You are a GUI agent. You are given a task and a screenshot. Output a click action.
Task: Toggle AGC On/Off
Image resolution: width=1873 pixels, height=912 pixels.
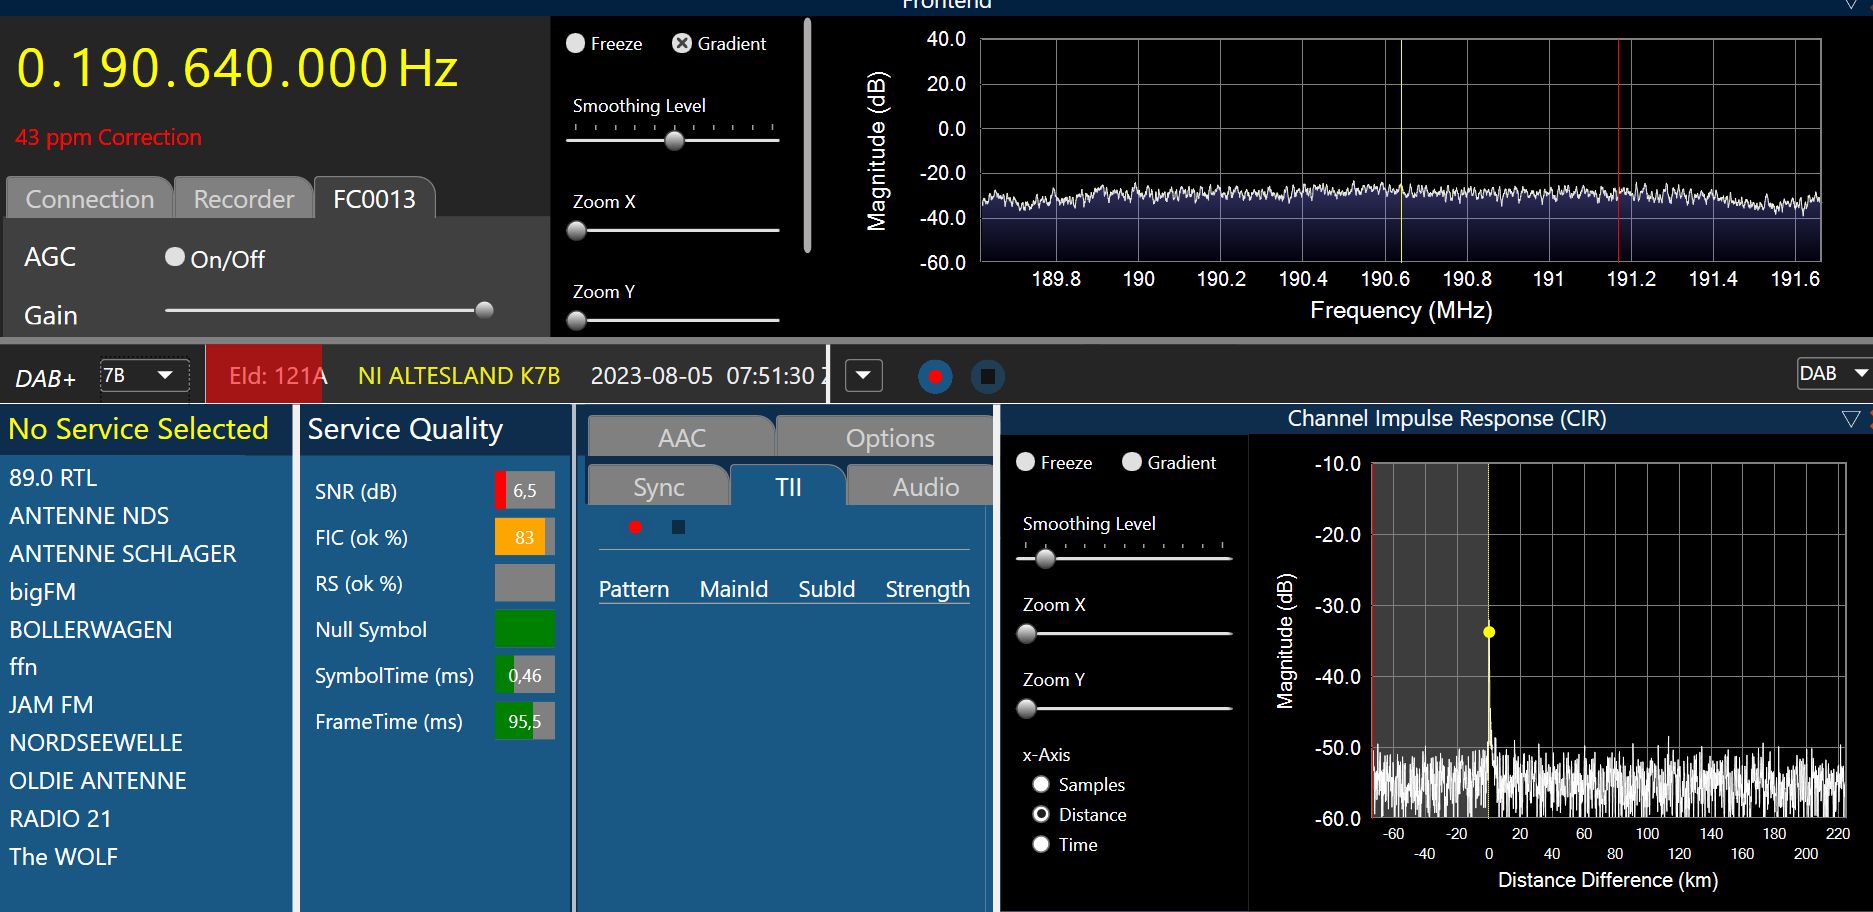(175, 258)
